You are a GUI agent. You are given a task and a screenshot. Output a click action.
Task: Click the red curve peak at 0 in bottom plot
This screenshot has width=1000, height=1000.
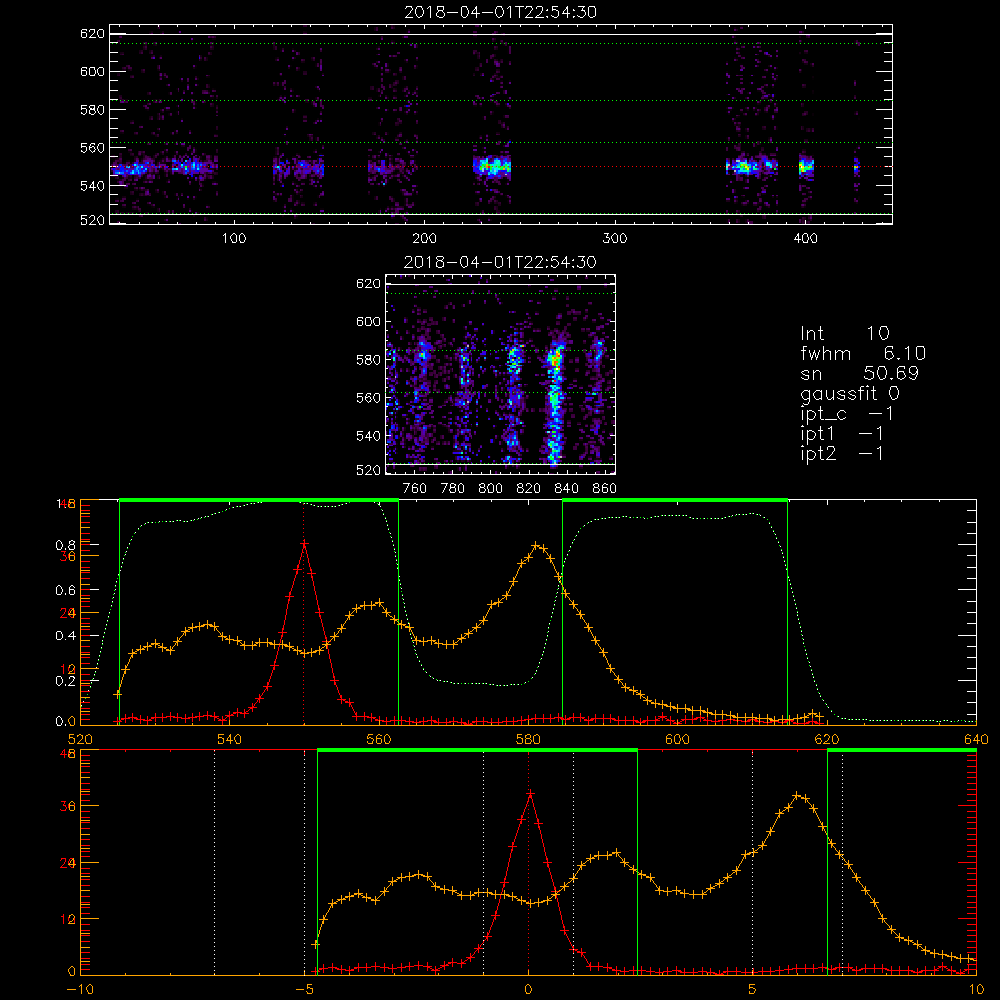coord(529,793)
